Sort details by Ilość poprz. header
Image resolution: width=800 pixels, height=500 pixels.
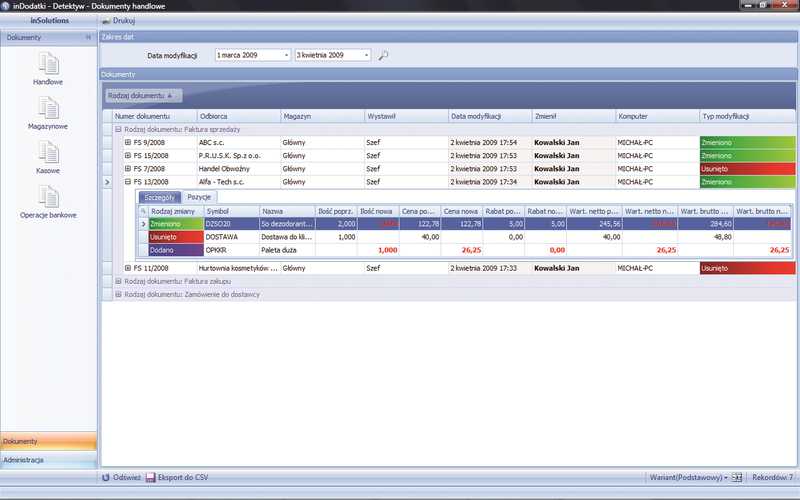(336, 211)
